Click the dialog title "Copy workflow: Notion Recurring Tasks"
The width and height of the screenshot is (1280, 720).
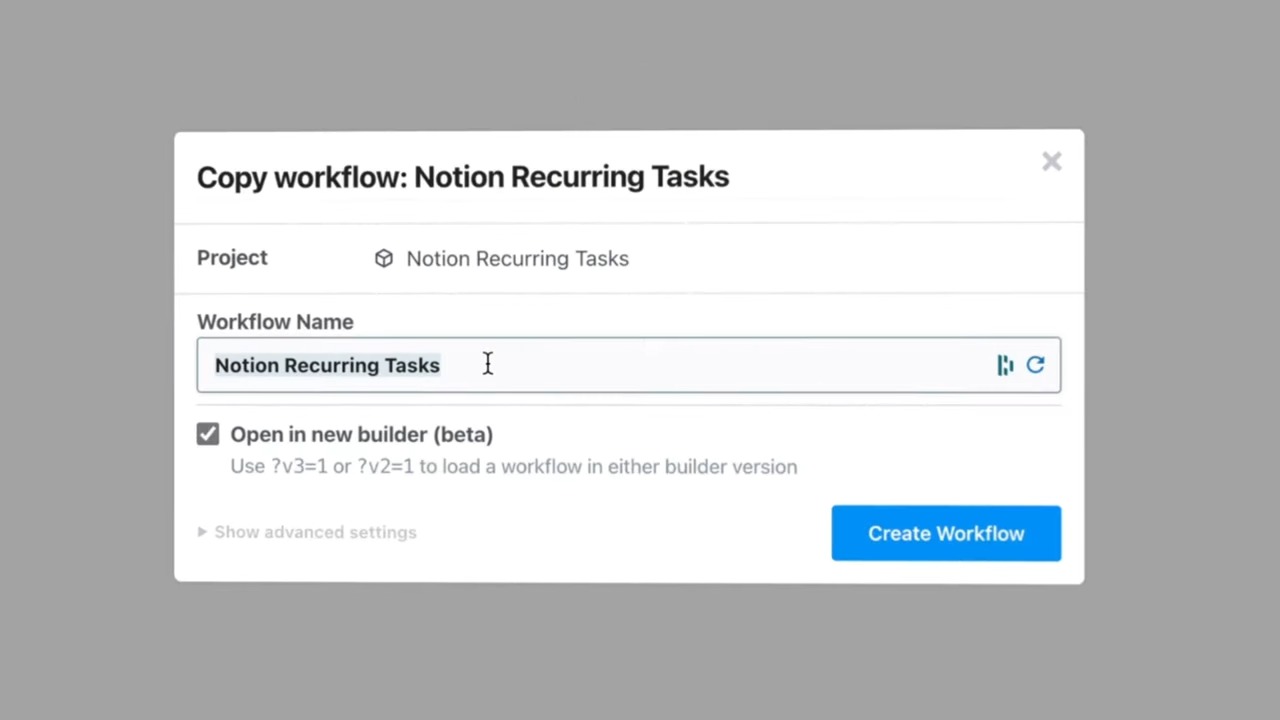coord(463,177)
